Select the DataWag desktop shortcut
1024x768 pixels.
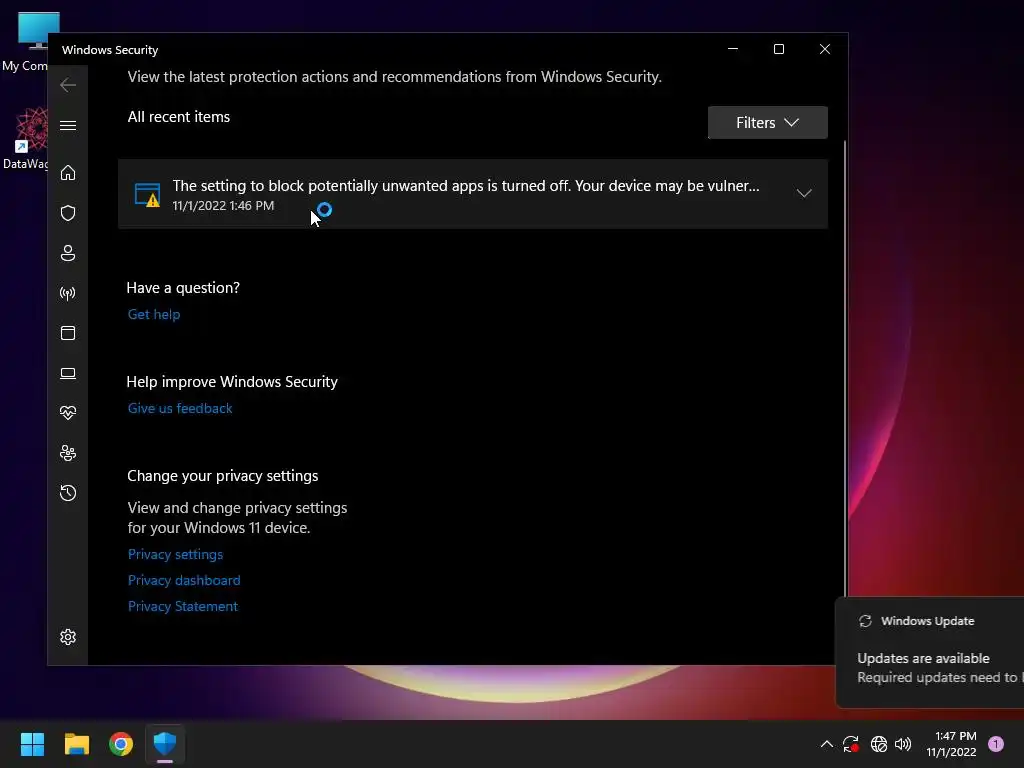(x=25, y=139)
